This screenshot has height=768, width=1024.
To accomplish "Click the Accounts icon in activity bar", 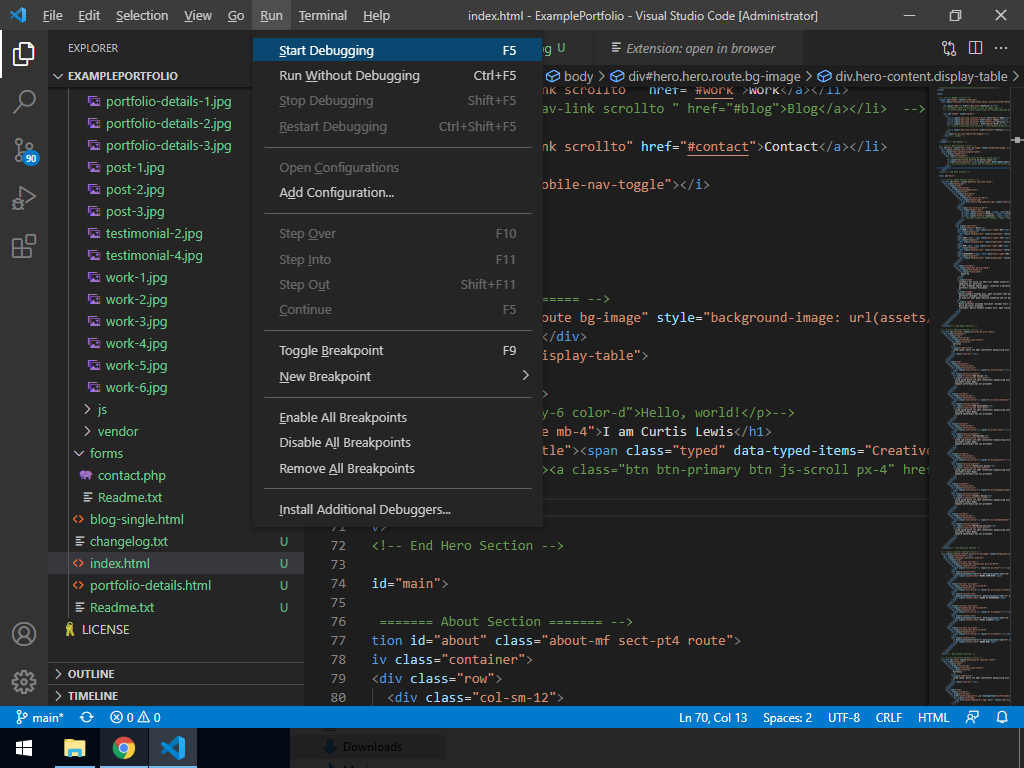I will pyautogui.click(x=24, y=634).
